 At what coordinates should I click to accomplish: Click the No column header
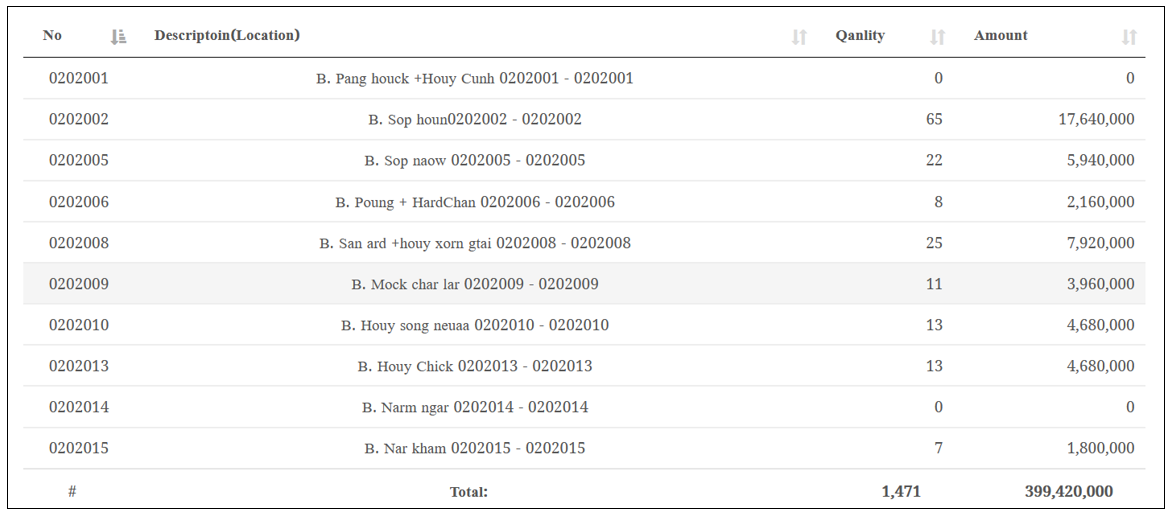[52, 35]
